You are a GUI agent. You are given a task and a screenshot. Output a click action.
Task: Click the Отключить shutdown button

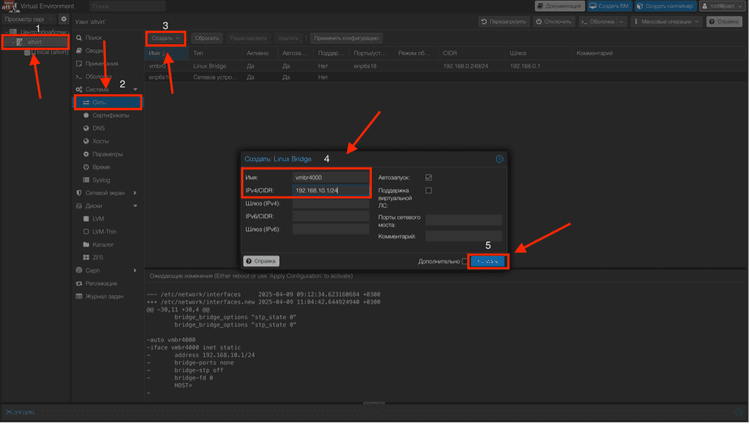tap(554, 22)
